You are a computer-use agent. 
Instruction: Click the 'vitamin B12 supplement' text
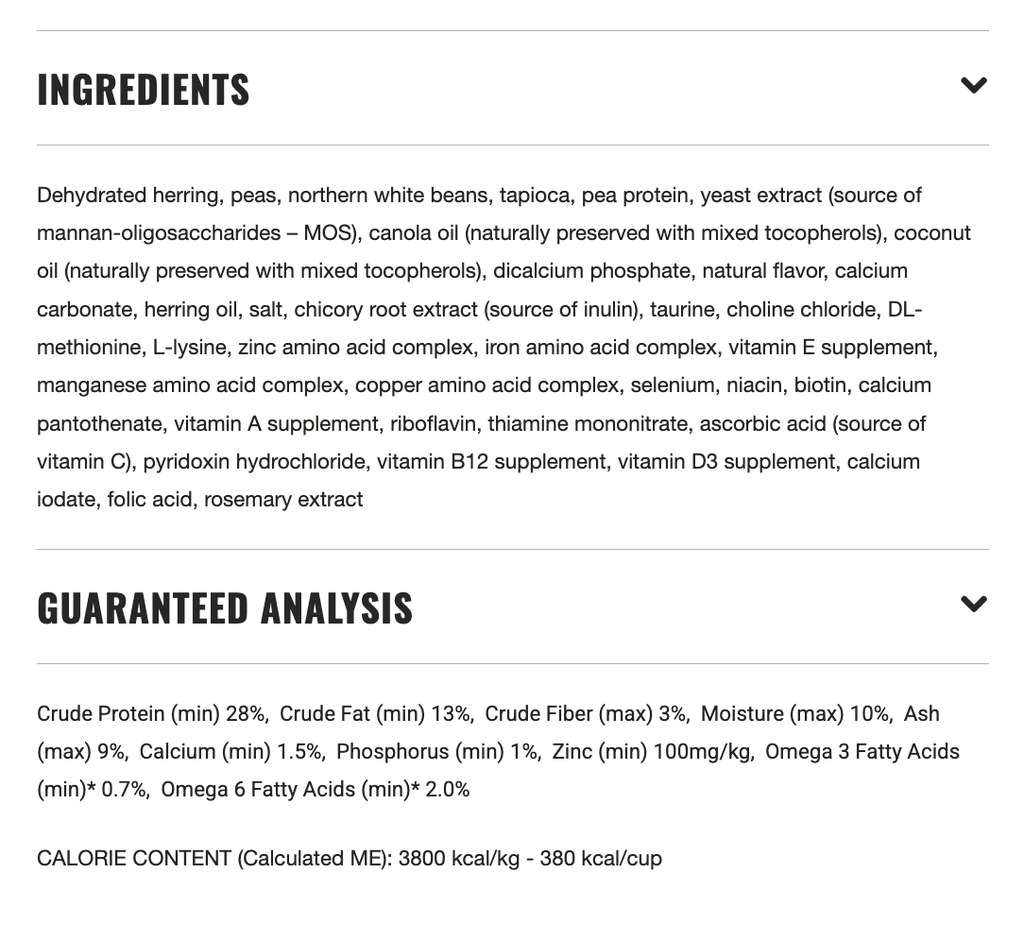click(x=491, y=462)
